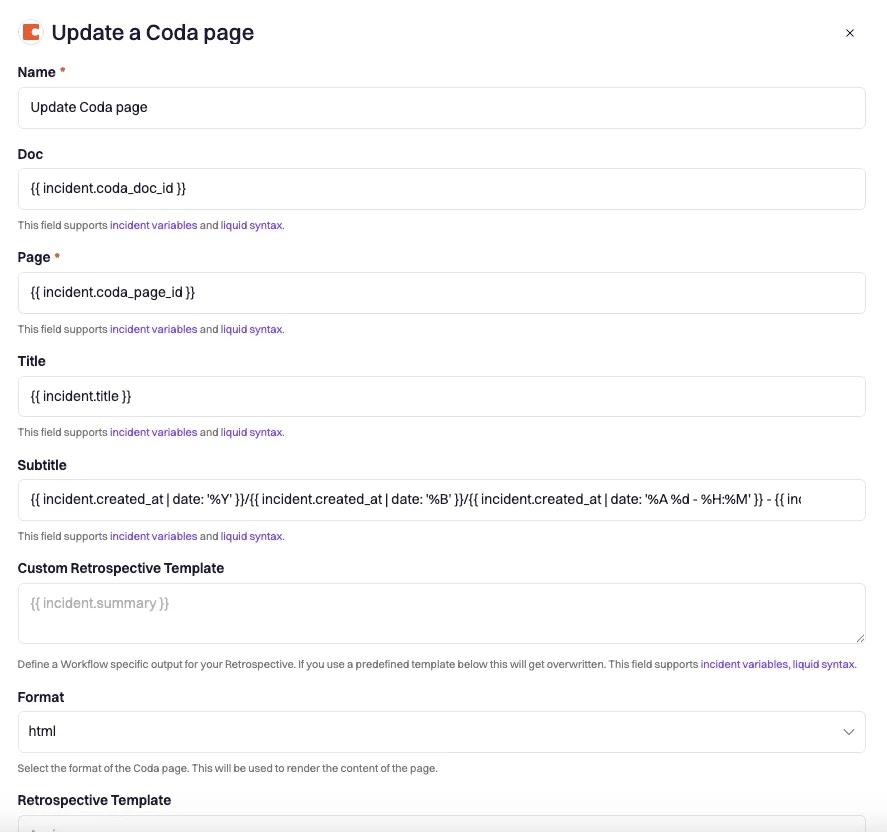Click the Subtitle input field

point(441,500)
